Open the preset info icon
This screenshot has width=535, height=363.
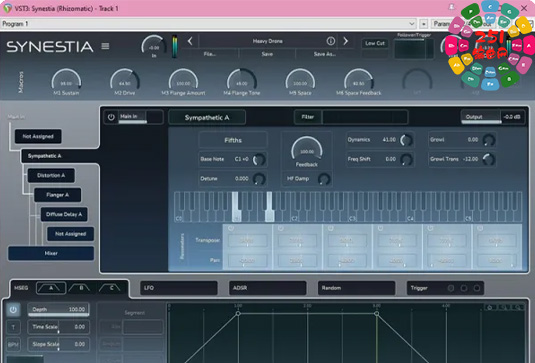331,41
